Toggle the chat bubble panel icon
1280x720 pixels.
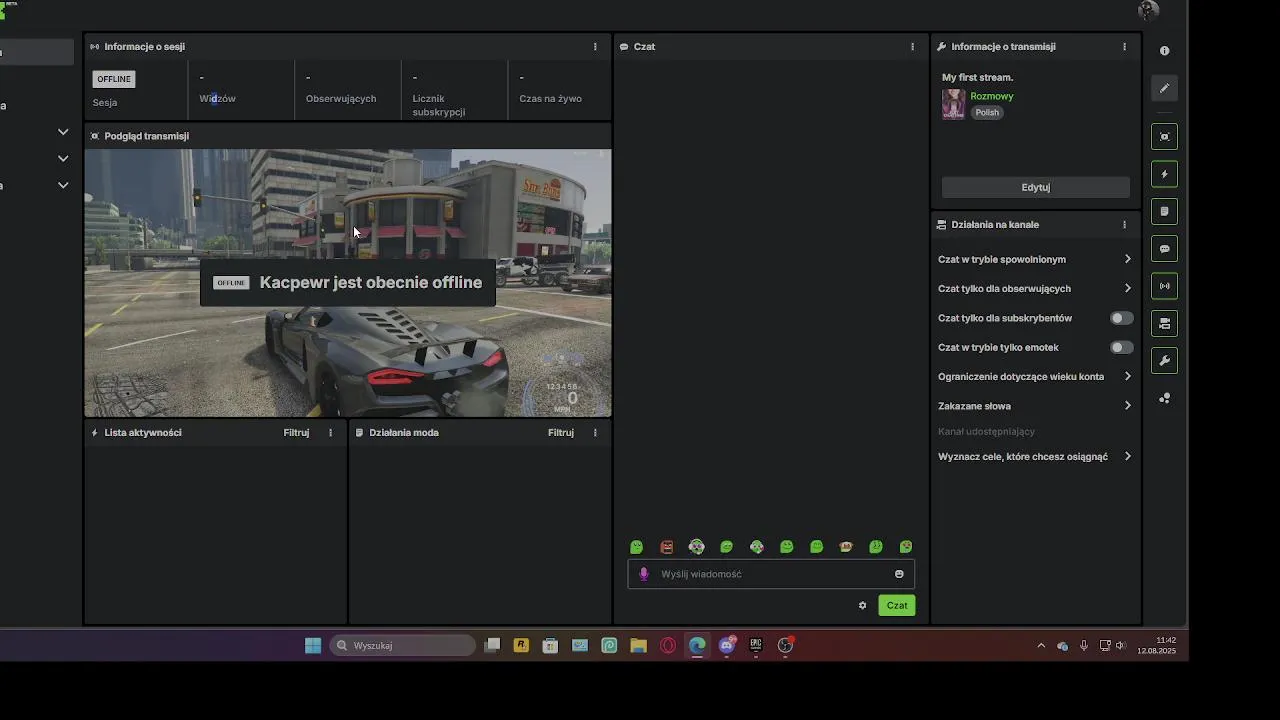pyautogui.click(x=1164, y=249)
